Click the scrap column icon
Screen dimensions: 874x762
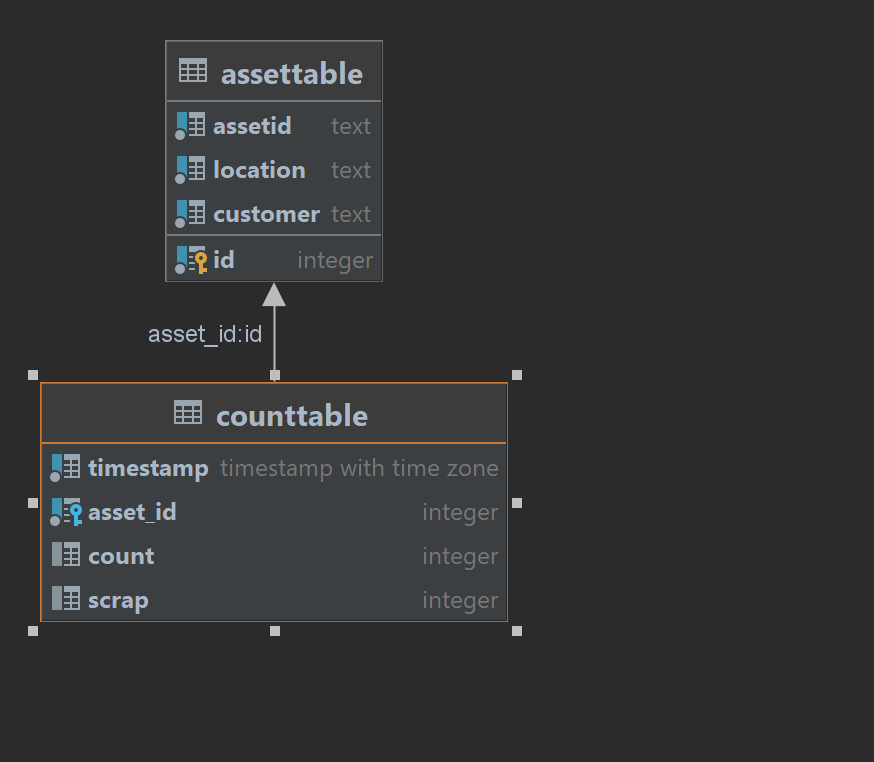(66, 599)
